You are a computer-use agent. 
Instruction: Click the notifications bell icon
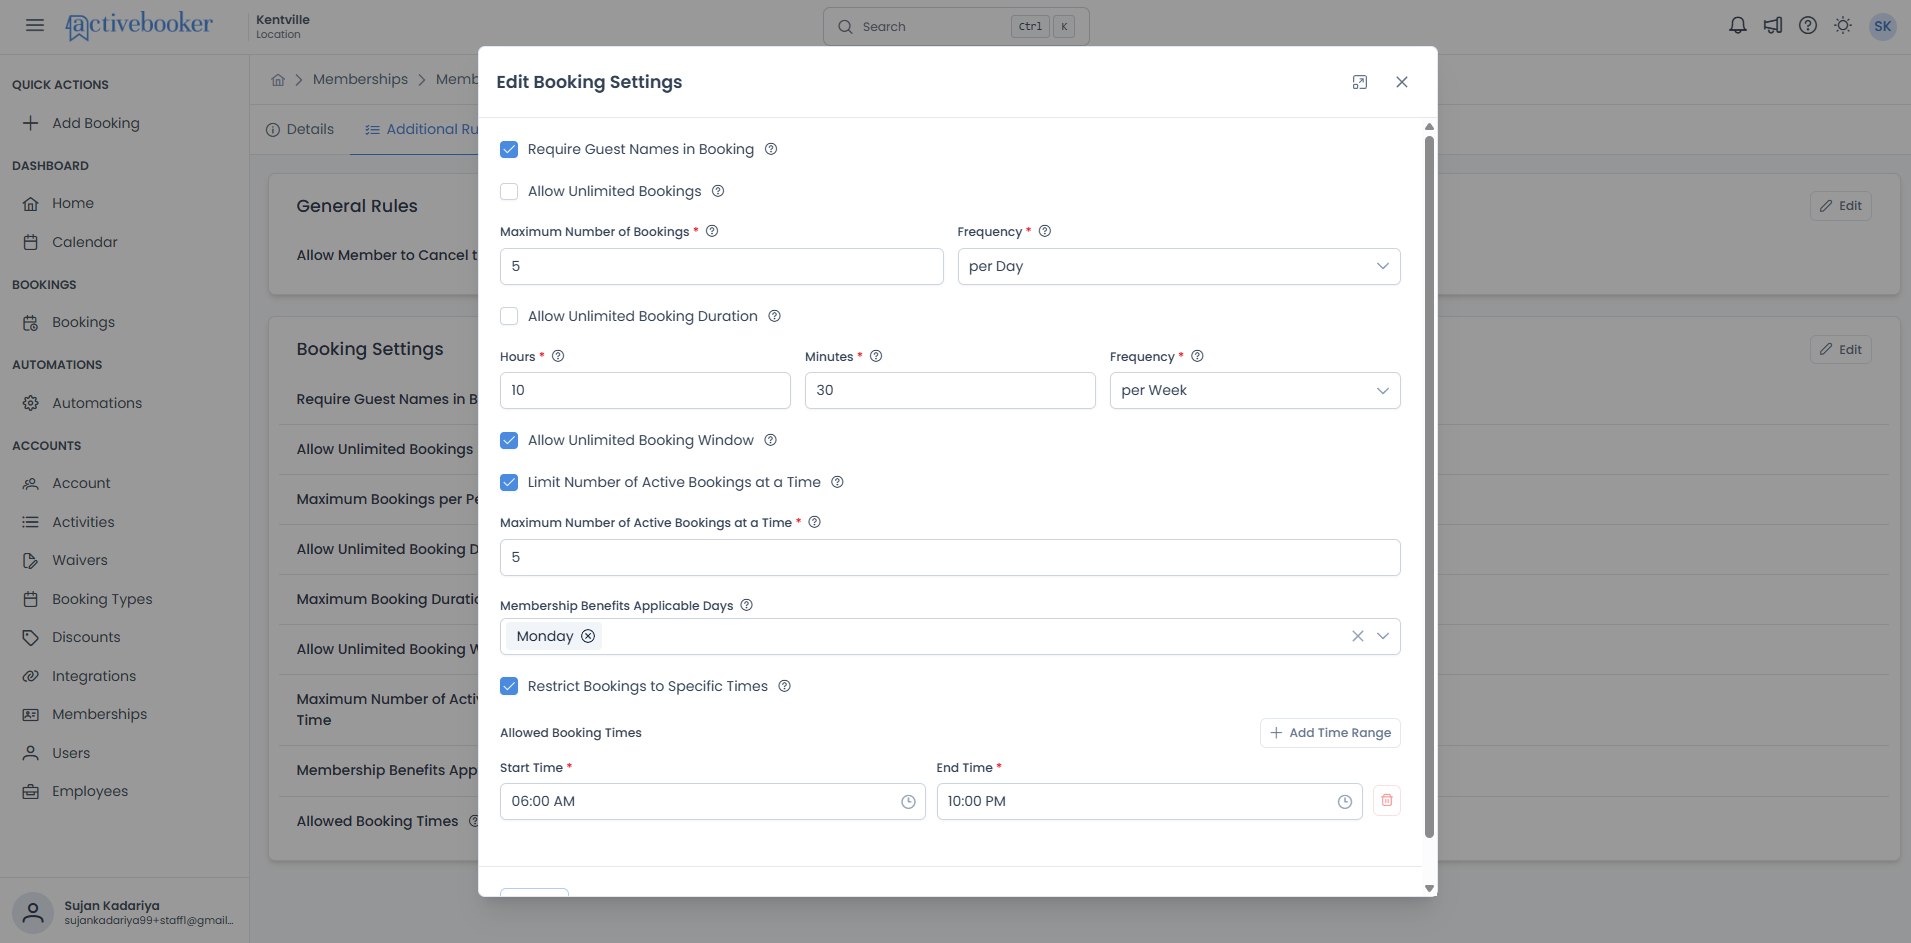click(x=1738, y=26)
